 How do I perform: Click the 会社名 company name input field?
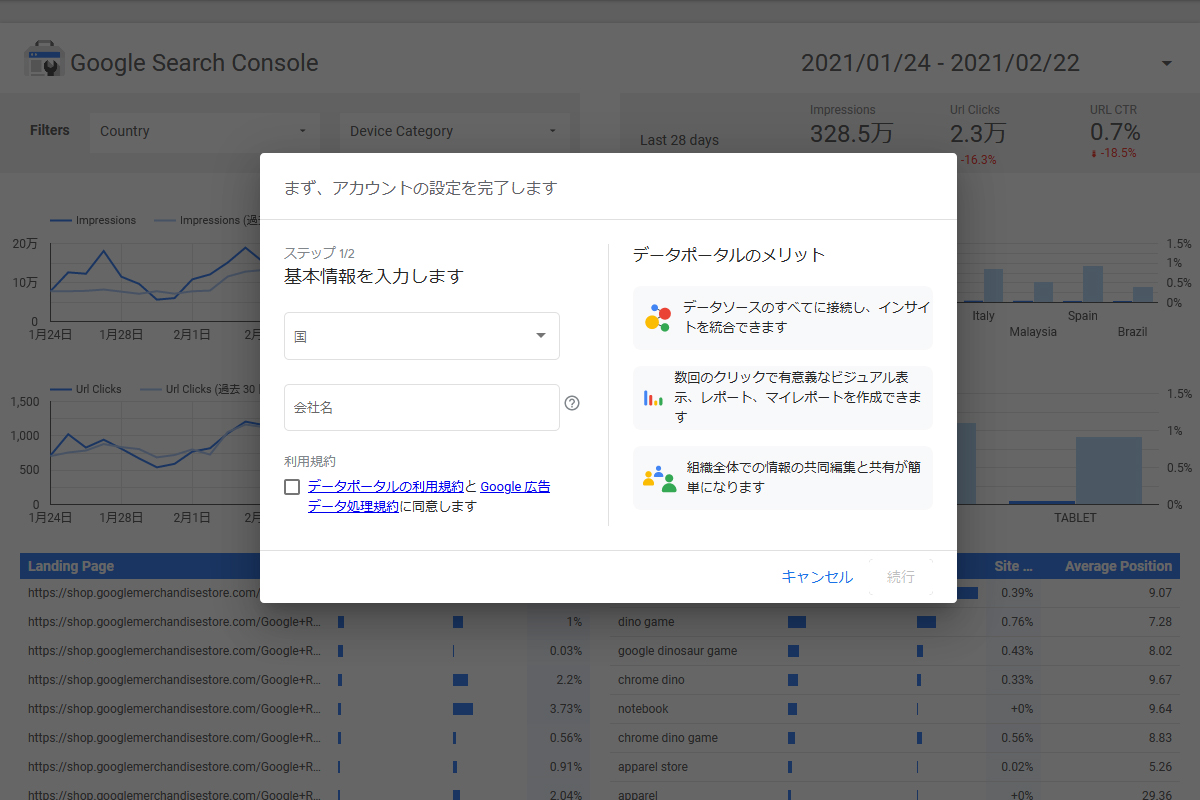[421, 408]
